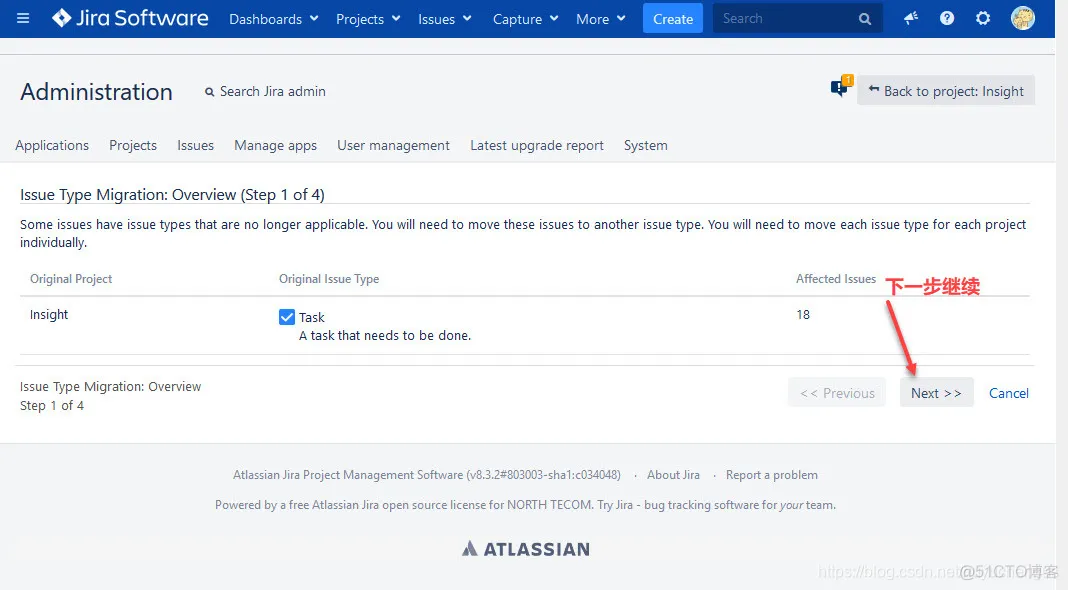This screenshot has width=1068, height=590.
Task: Open the hamburger sidebar menu
Action: point(23,18)
